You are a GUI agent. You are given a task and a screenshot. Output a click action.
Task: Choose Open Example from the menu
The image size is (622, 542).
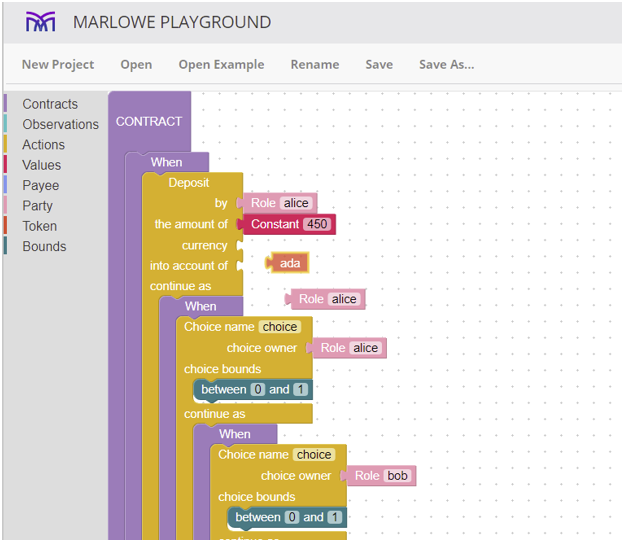tap(221, 64)
